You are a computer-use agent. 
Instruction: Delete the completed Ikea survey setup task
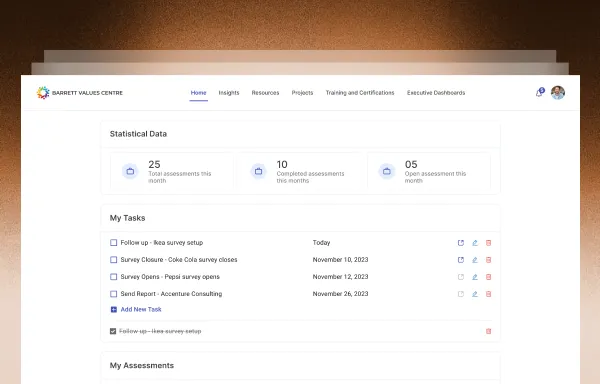coord(489,331)
